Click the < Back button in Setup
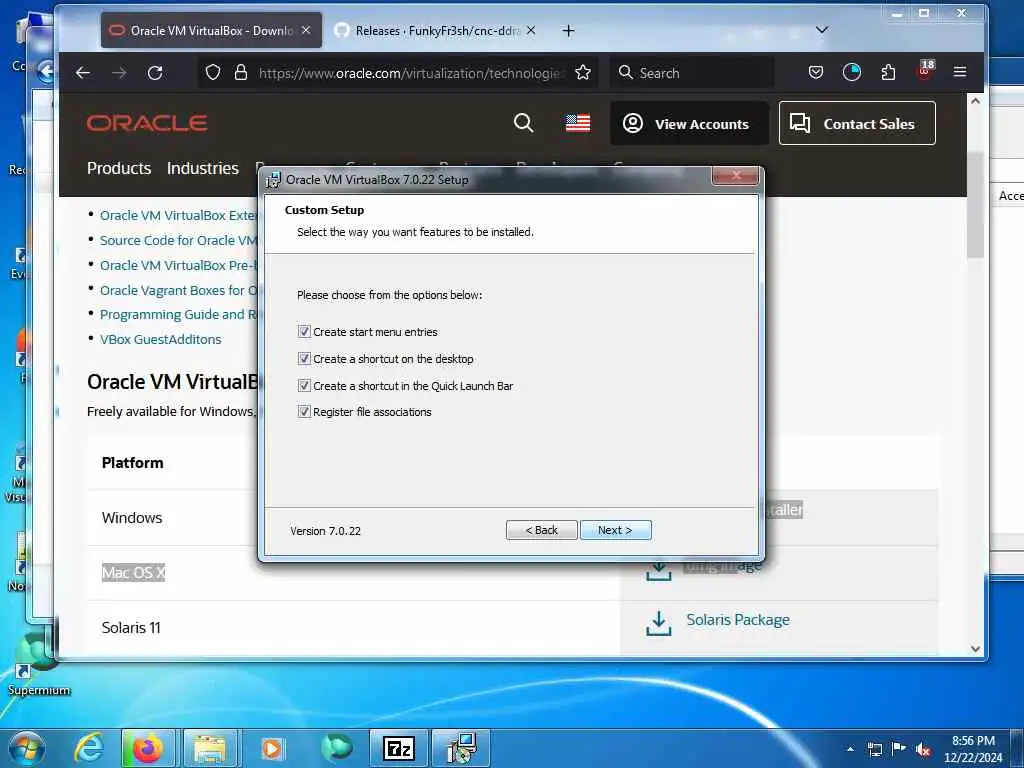The height and width of the screenshot is (768, 1024). tap(541, 530)
